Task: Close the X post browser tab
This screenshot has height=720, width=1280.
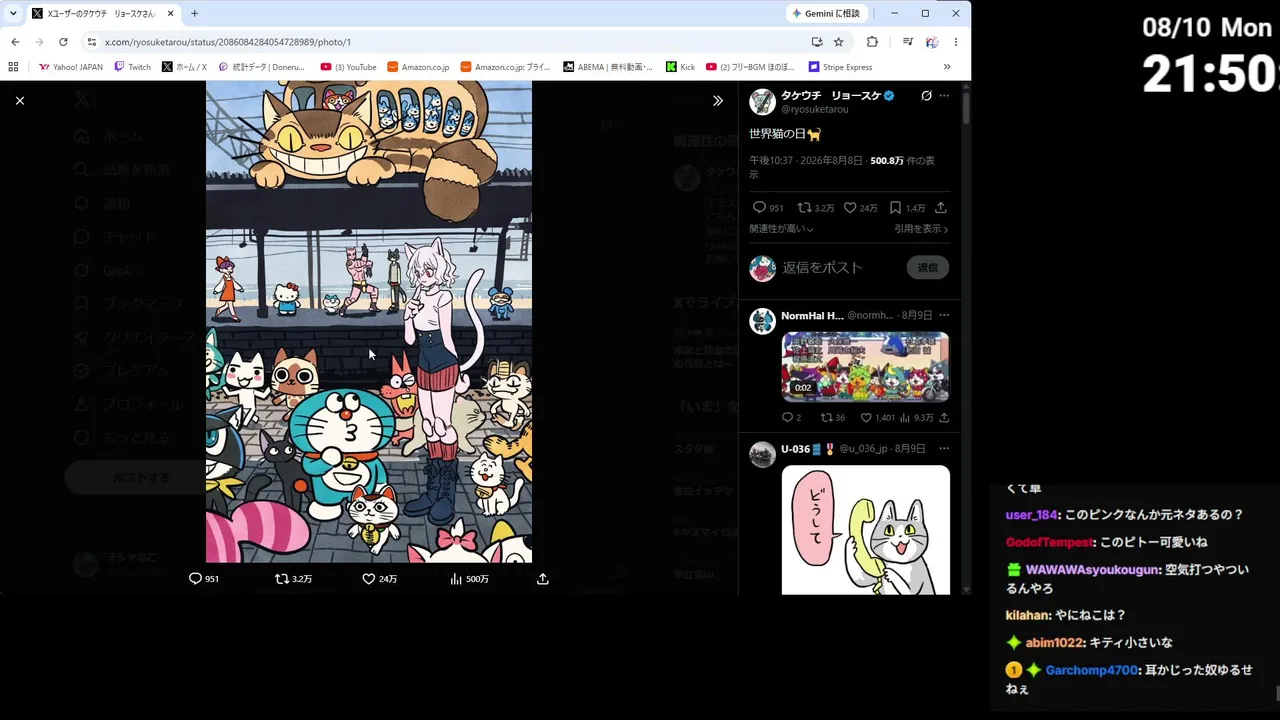Action: (170, 14)
